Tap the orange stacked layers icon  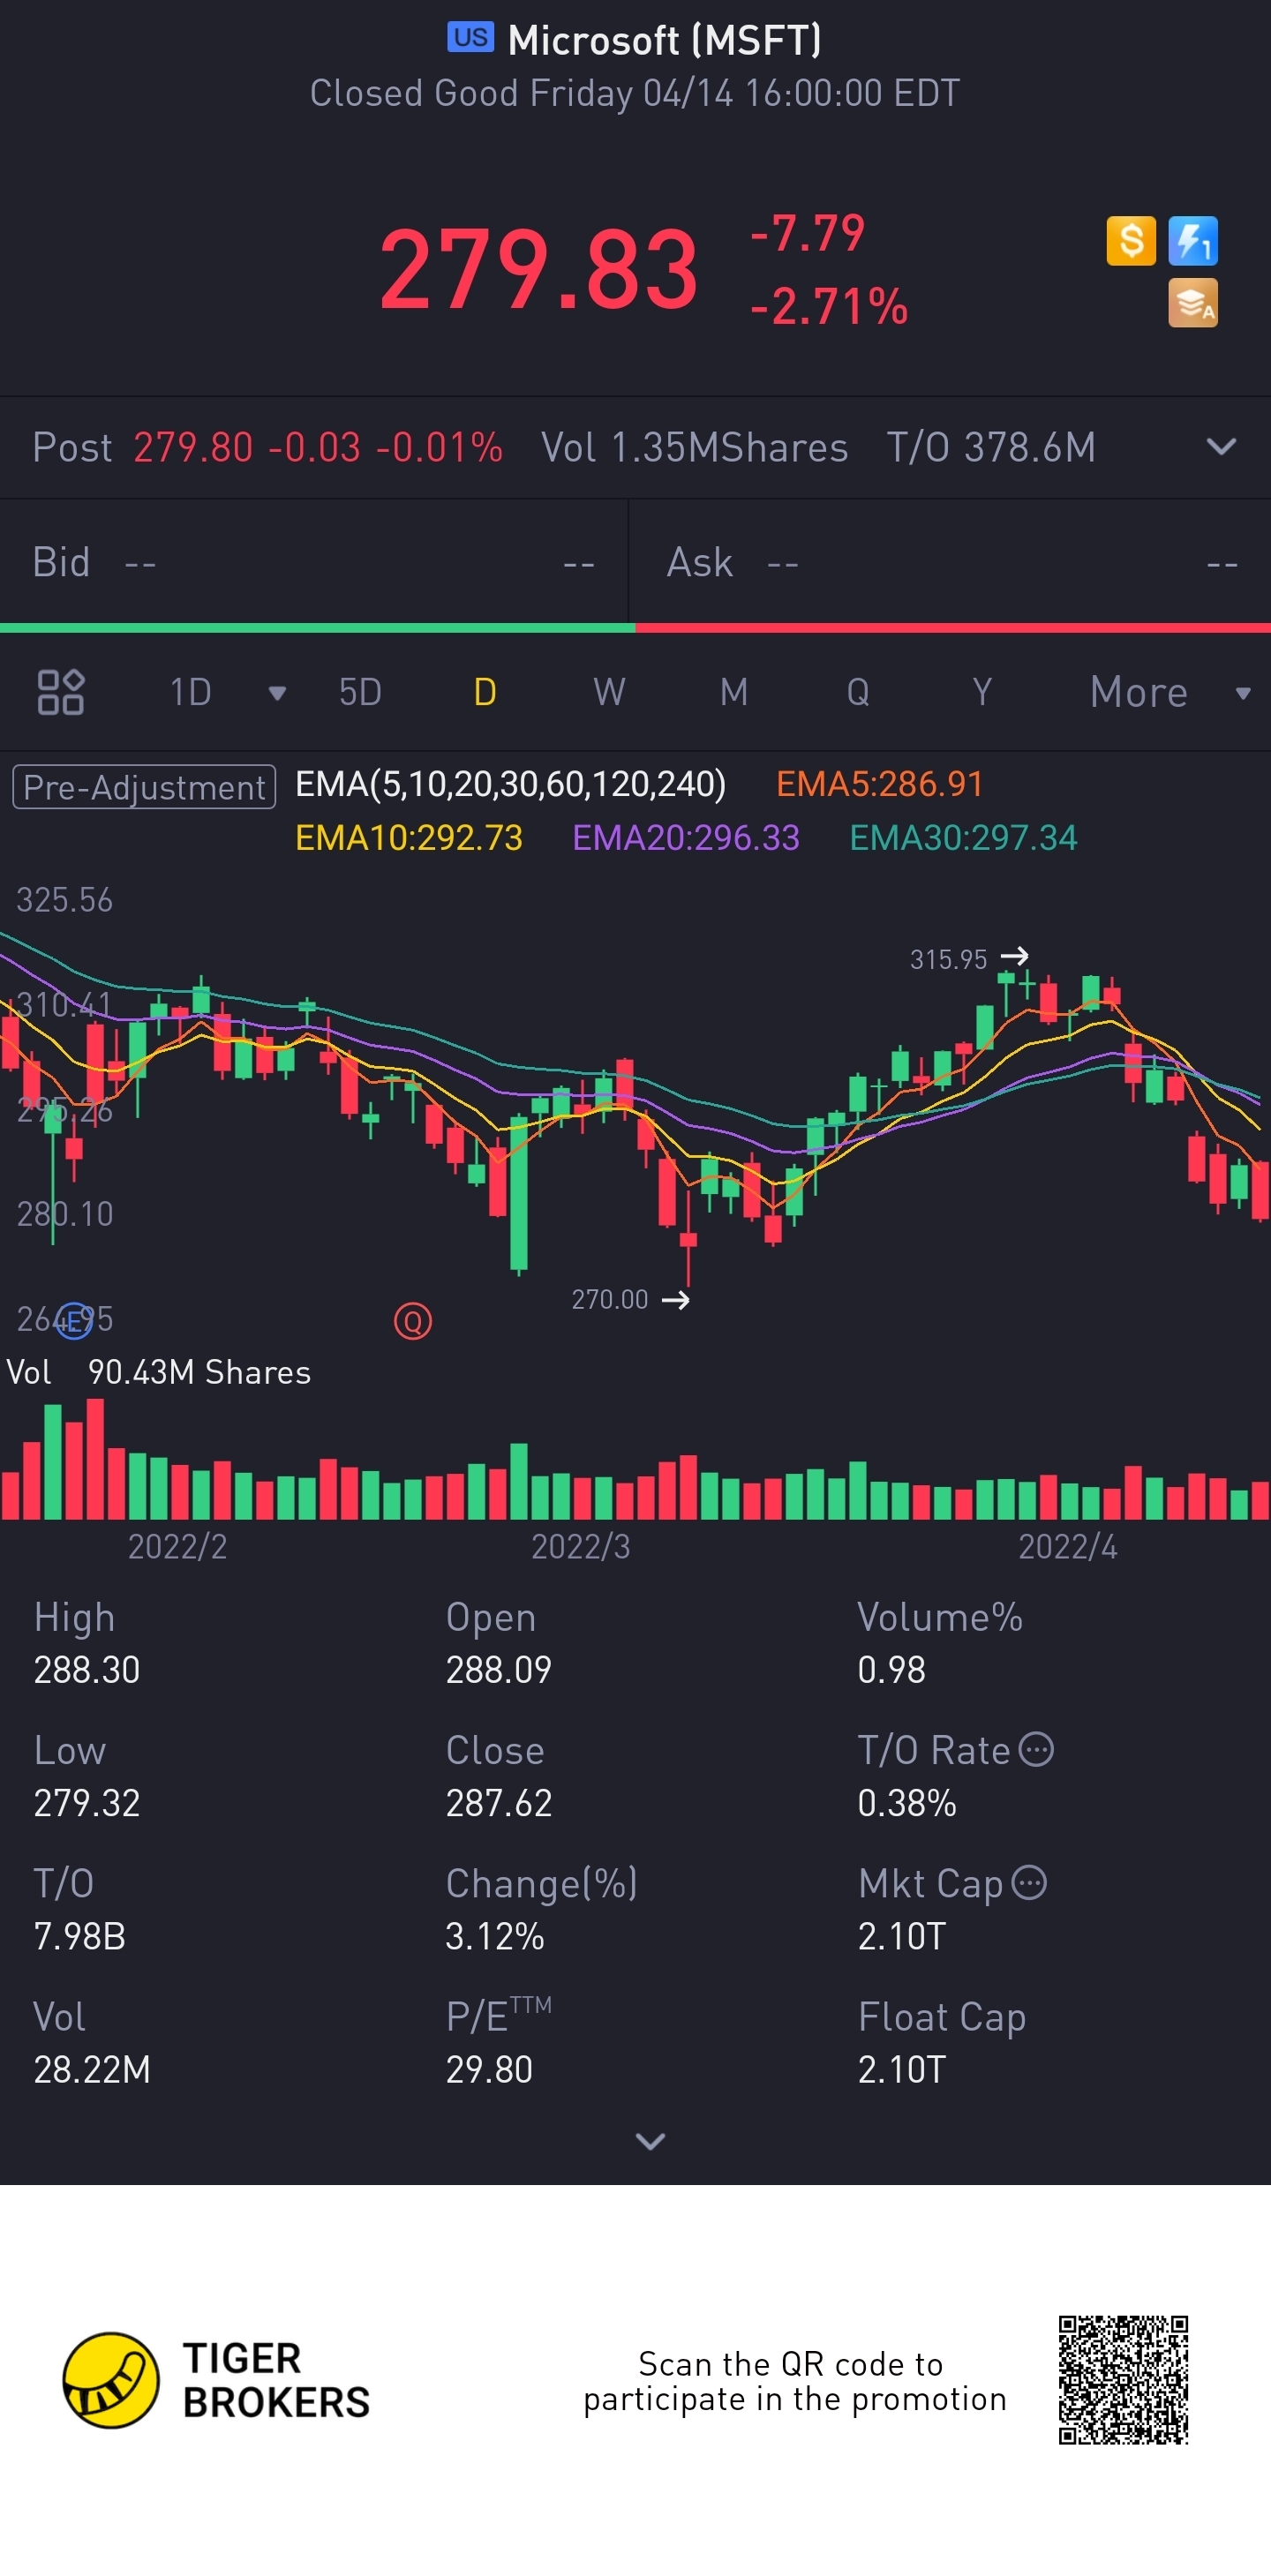click(x=1193, y=303)
